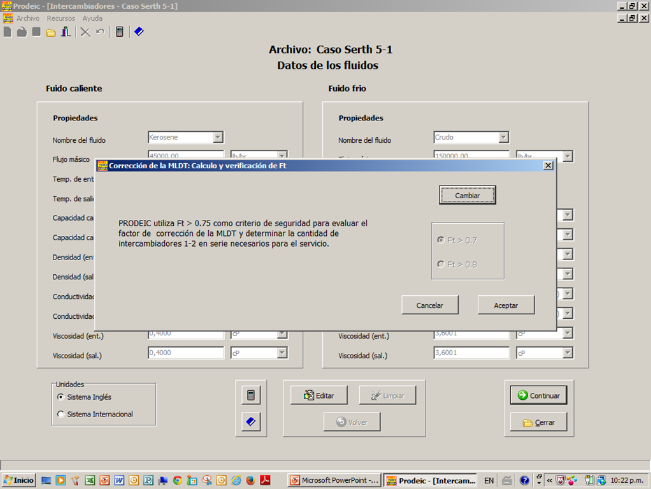Open the hot fluid name dropdown (Kerosene)
The width and height of the screenshot is (651, 489).
tap(218, 137)
